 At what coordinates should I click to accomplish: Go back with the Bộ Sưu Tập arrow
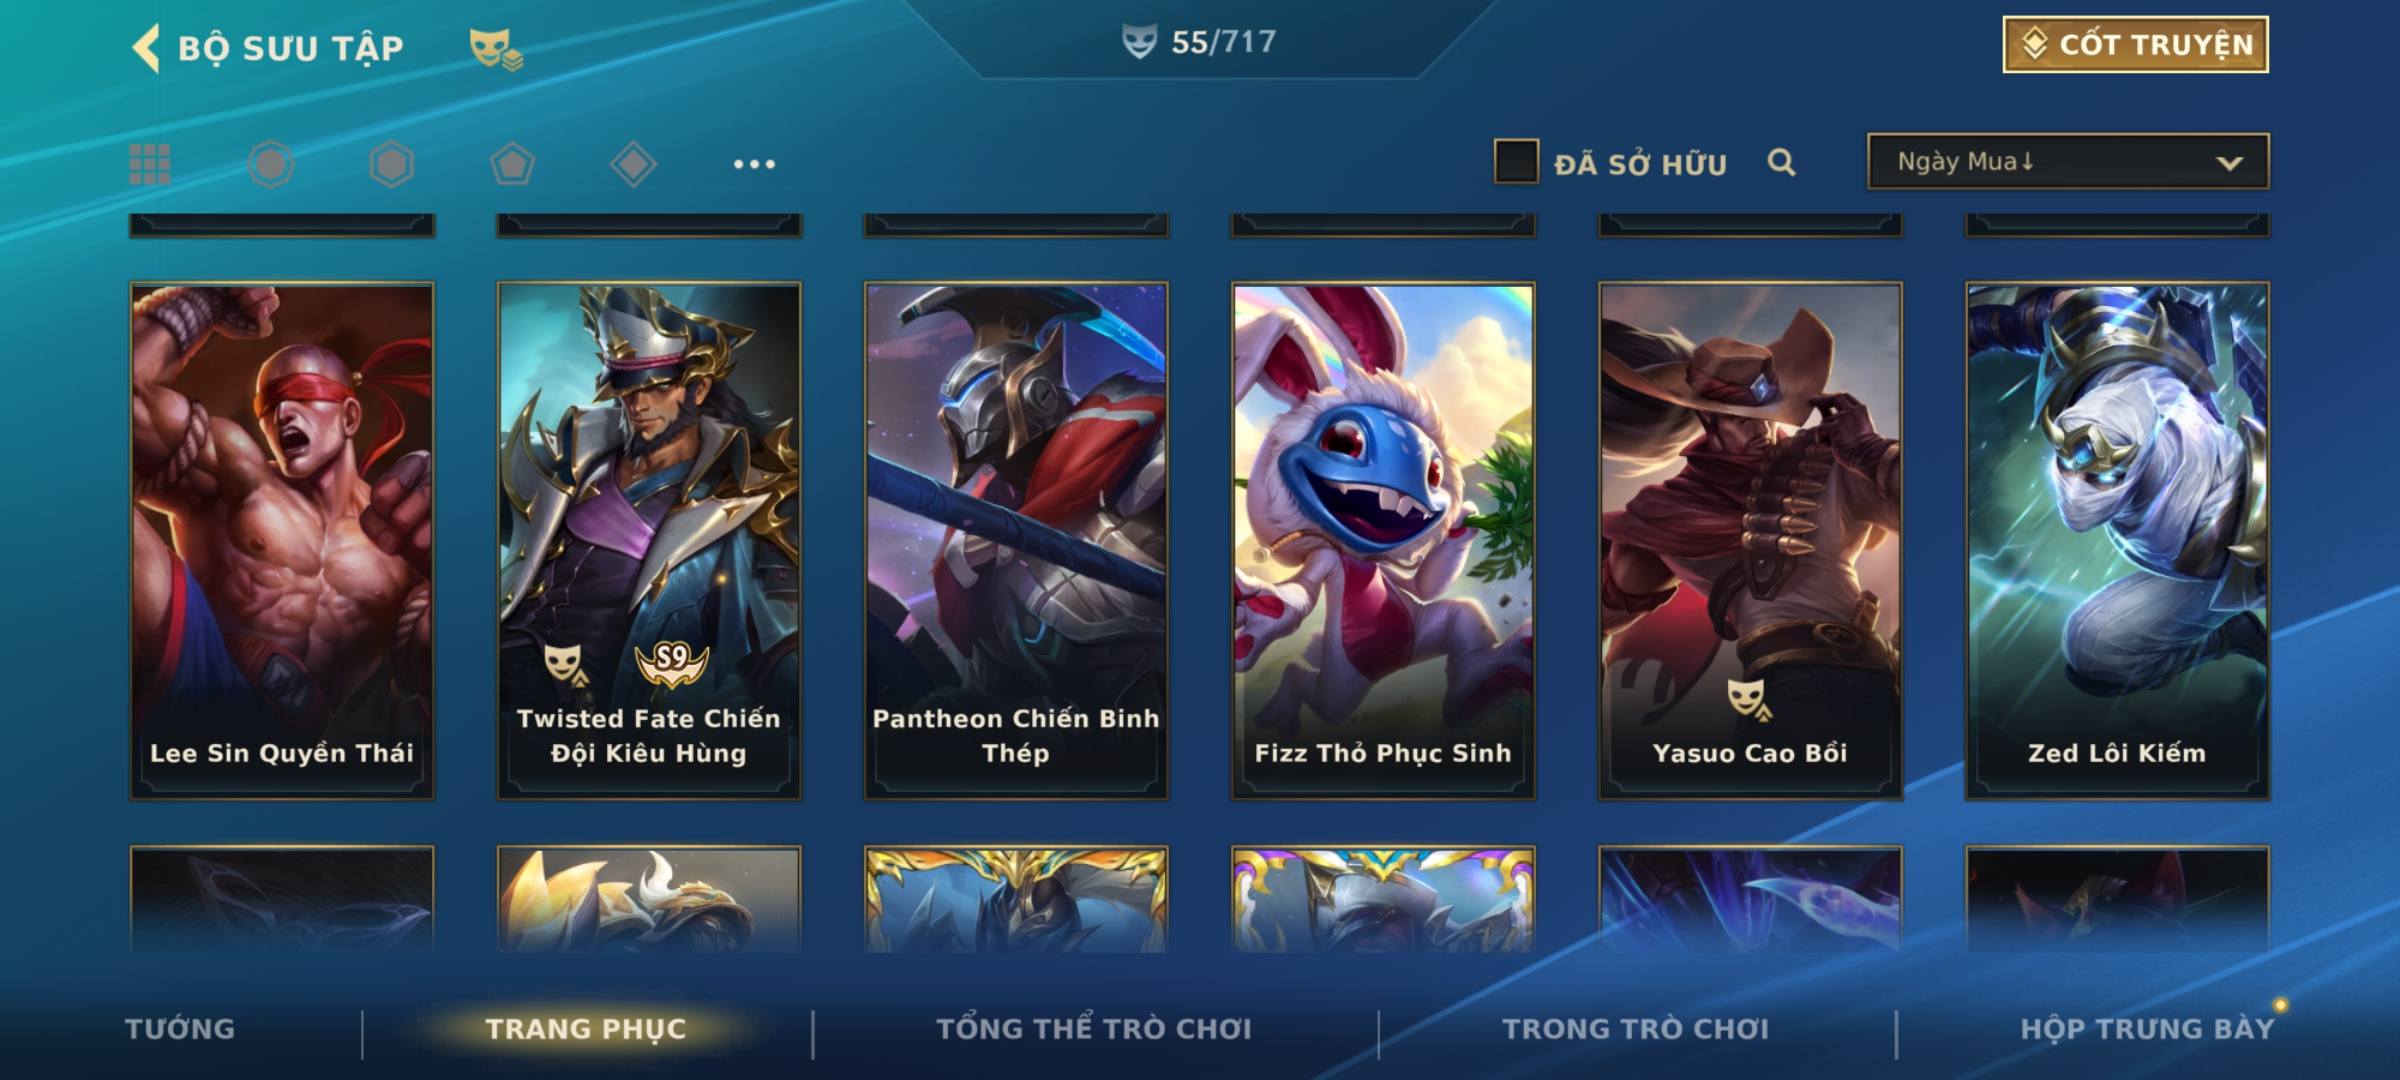(x=146, y=48)
